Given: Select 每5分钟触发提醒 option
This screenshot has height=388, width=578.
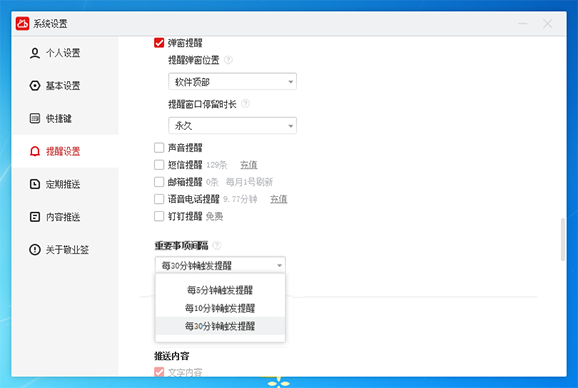Looking at the screenshot, I should pyautogui.click(x=220, y=290).
